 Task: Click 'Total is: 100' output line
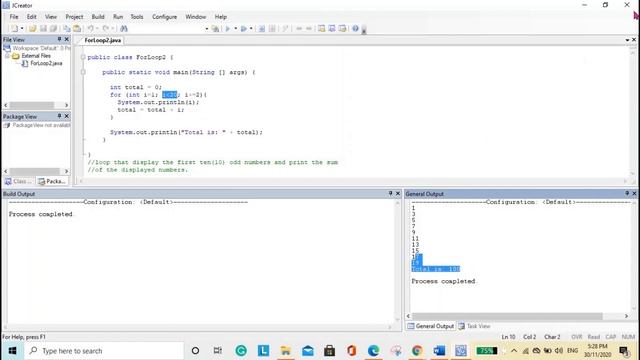[436, 269]
